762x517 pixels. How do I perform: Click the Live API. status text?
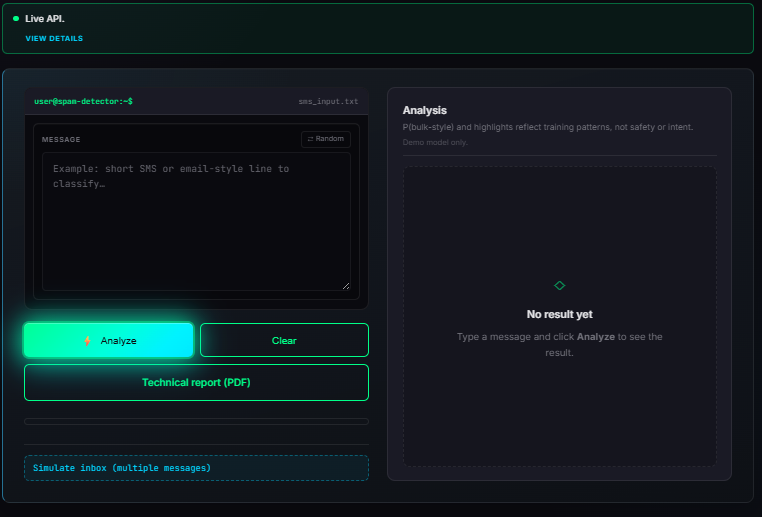(x=45, y=18)
